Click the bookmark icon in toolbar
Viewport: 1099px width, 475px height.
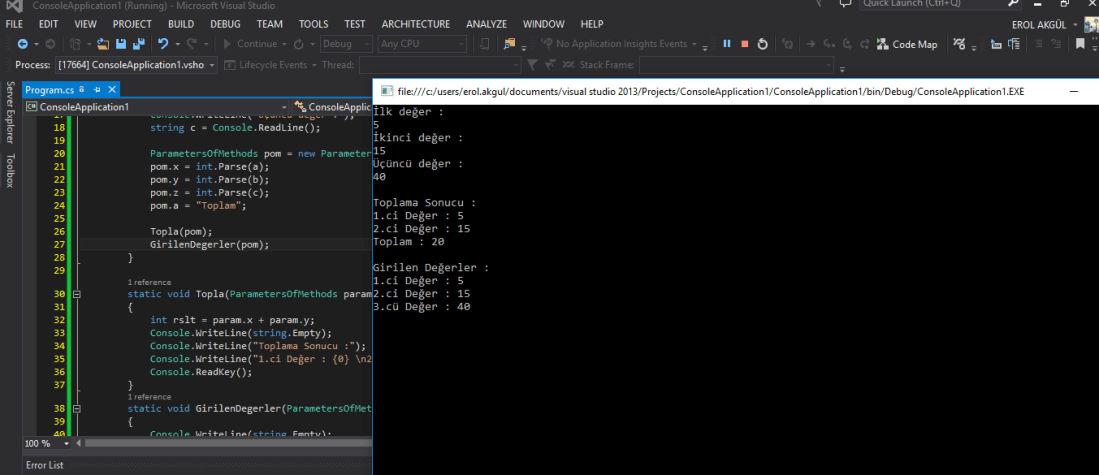point(1080,44)
